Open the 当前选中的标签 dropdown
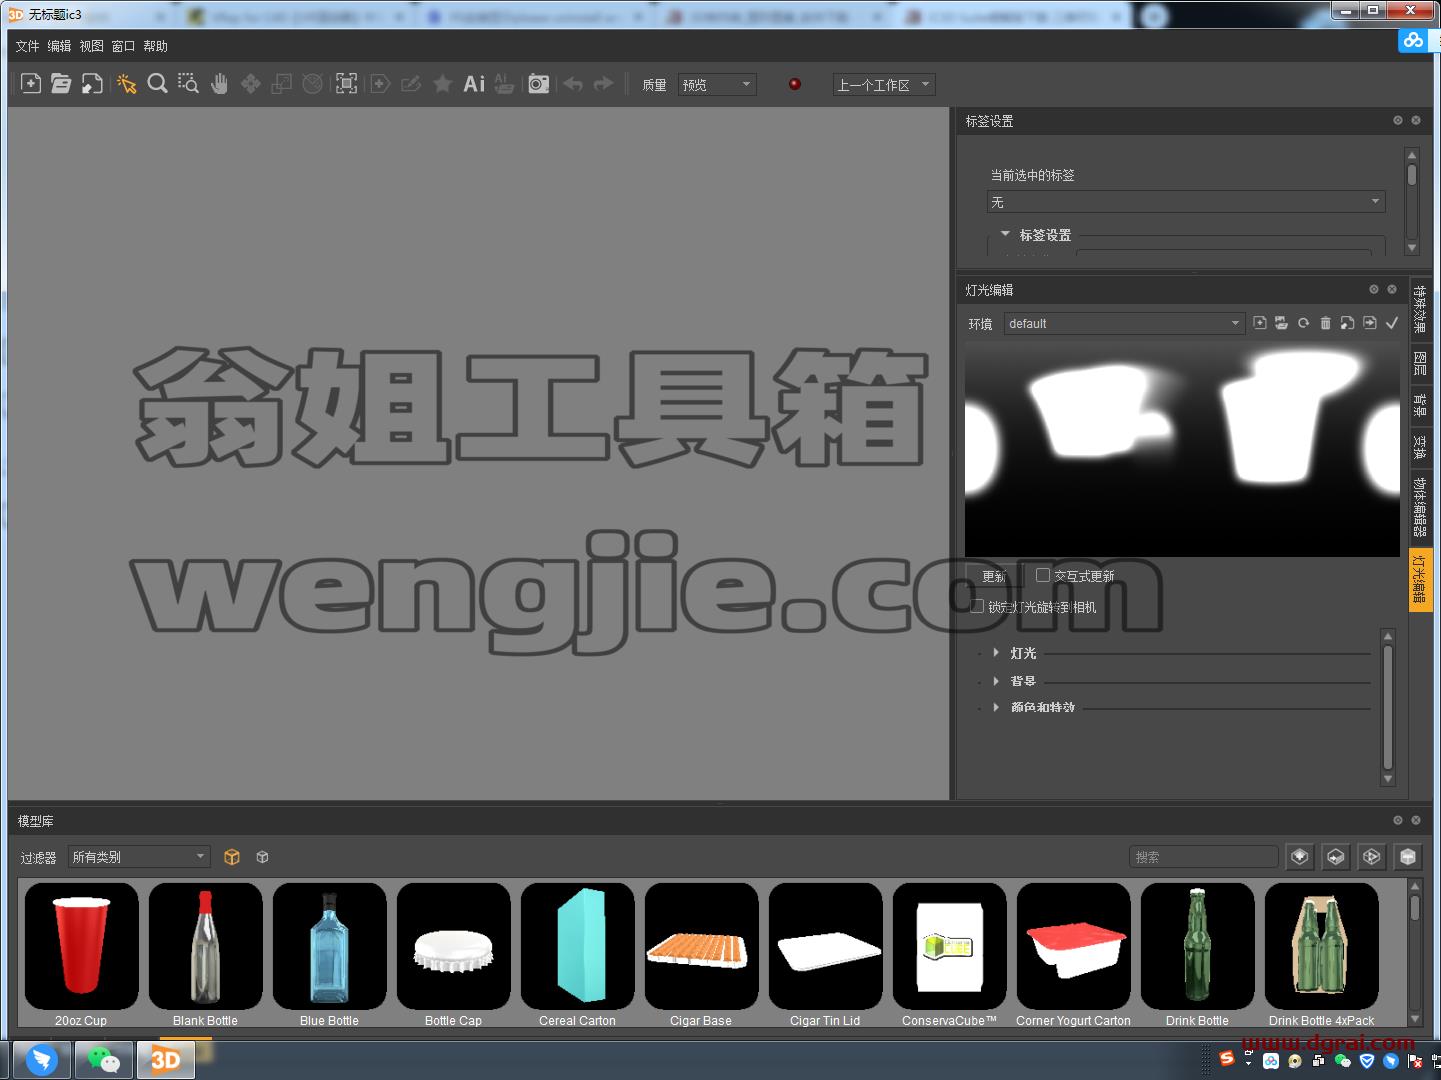1441x1080 pixels. coord(1186,202)
